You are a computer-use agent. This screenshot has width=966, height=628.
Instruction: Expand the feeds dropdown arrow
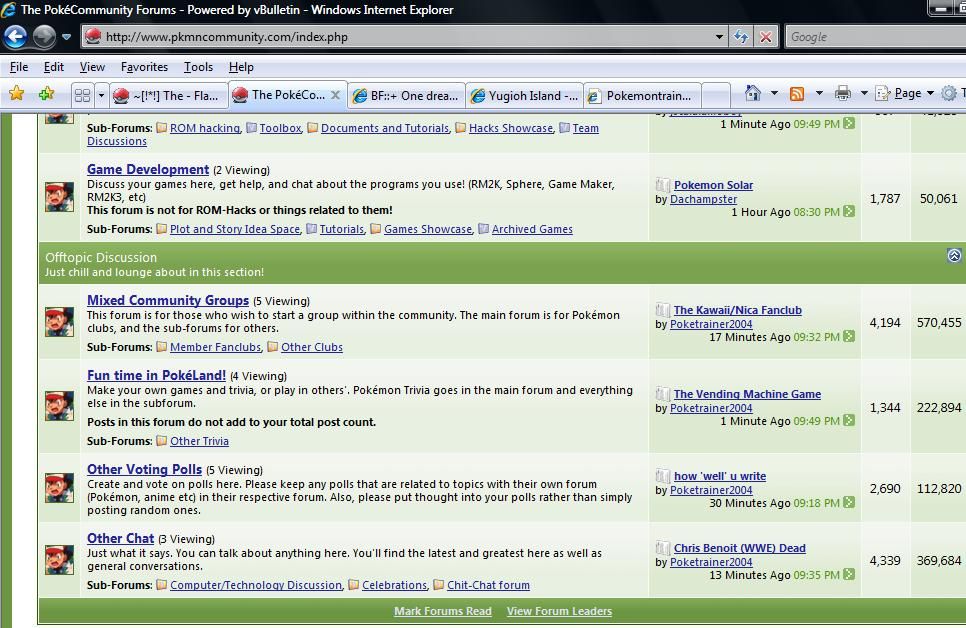point(819,93)
